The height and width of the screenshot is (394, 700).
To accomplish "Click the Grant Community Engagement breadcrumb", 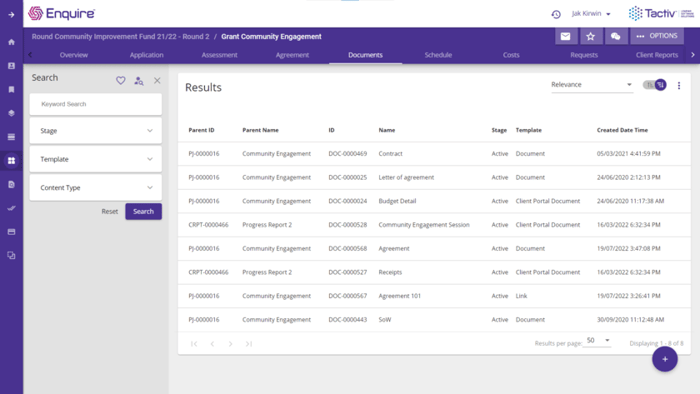I will (x=271, y=37).
